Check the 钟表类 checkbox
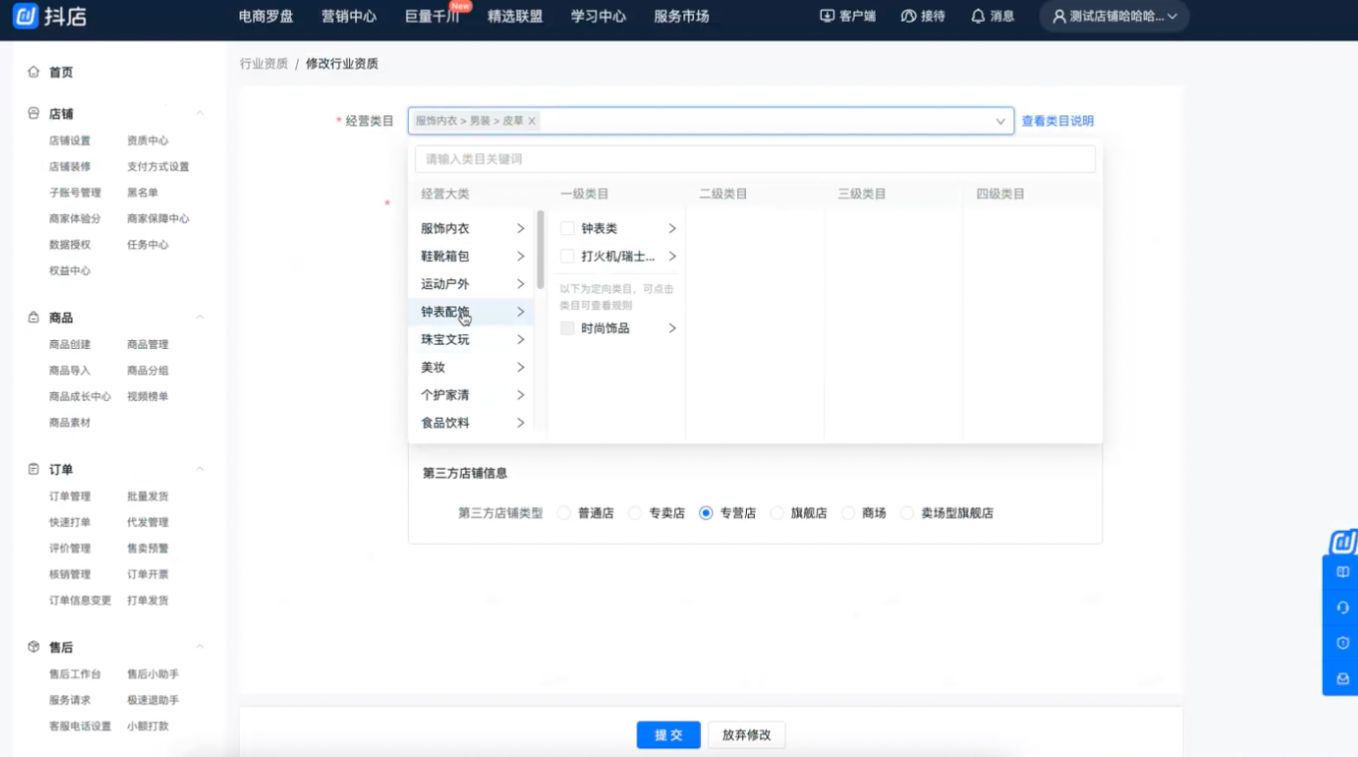The height and width of the screenshot is (757, 1358). 567,229
